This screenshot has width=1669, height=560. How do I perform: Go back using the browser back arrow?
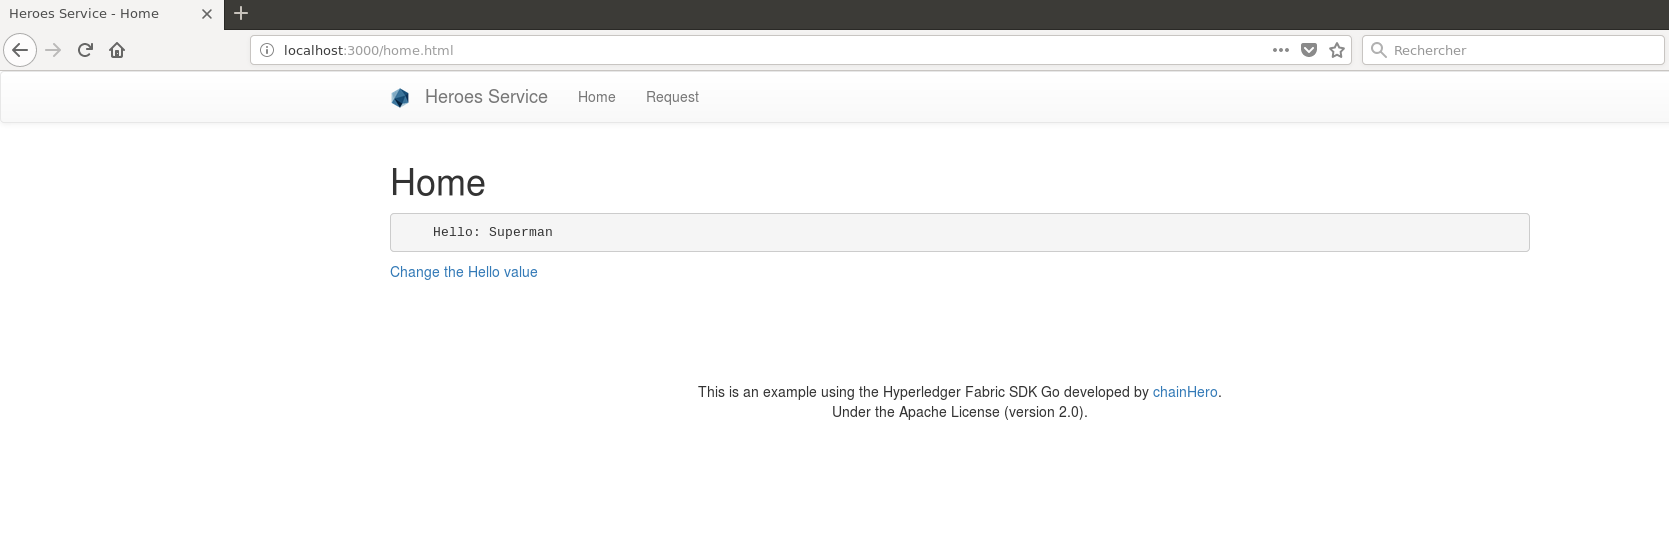(x=20, y=50)
